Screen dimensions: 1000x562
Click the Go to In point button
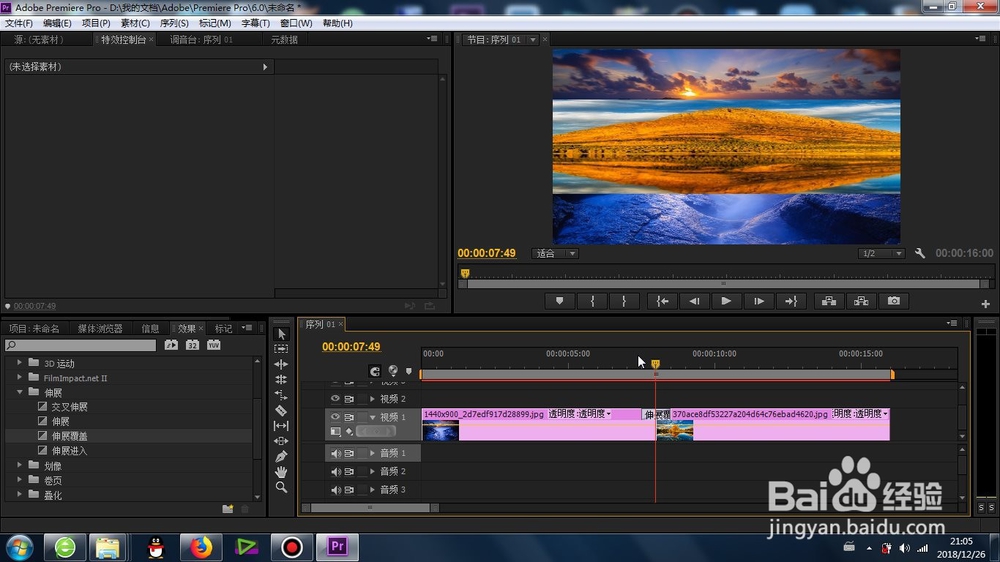662,301
